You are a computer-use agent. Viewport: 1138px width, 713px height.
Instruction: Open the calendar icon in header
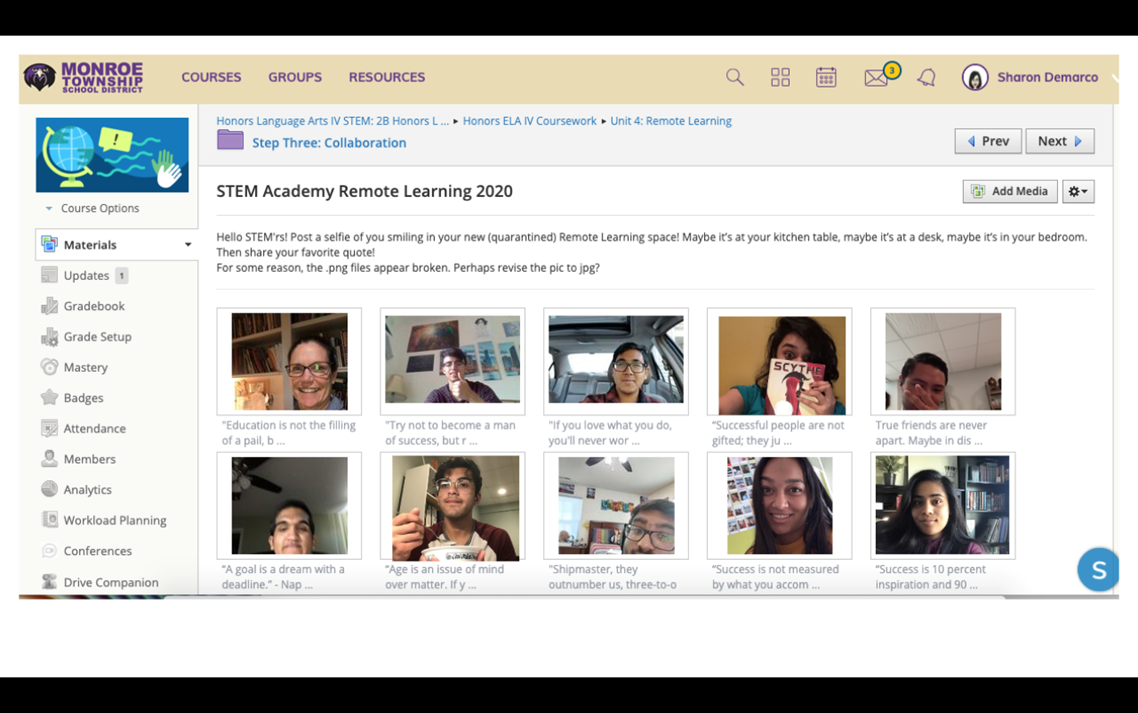pos(826,78)
